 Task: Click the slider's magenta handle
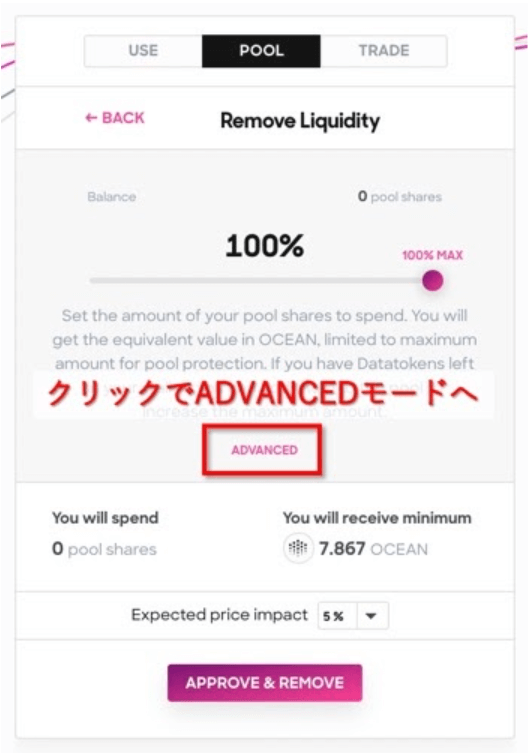433,280
